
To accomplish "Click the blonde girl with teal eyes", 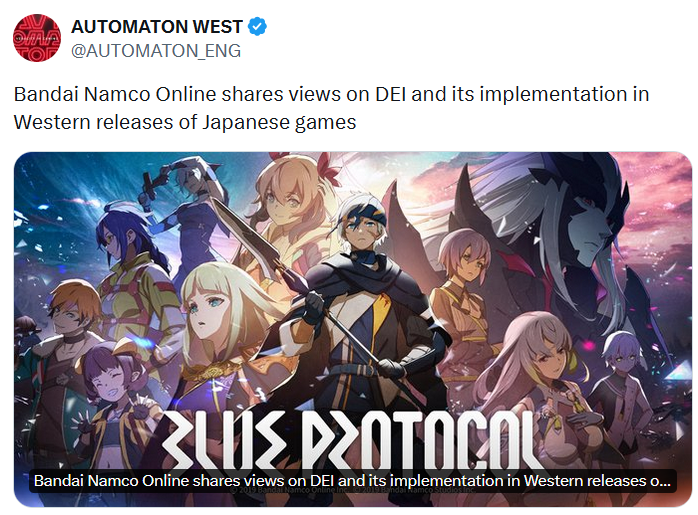I will 218,320.
